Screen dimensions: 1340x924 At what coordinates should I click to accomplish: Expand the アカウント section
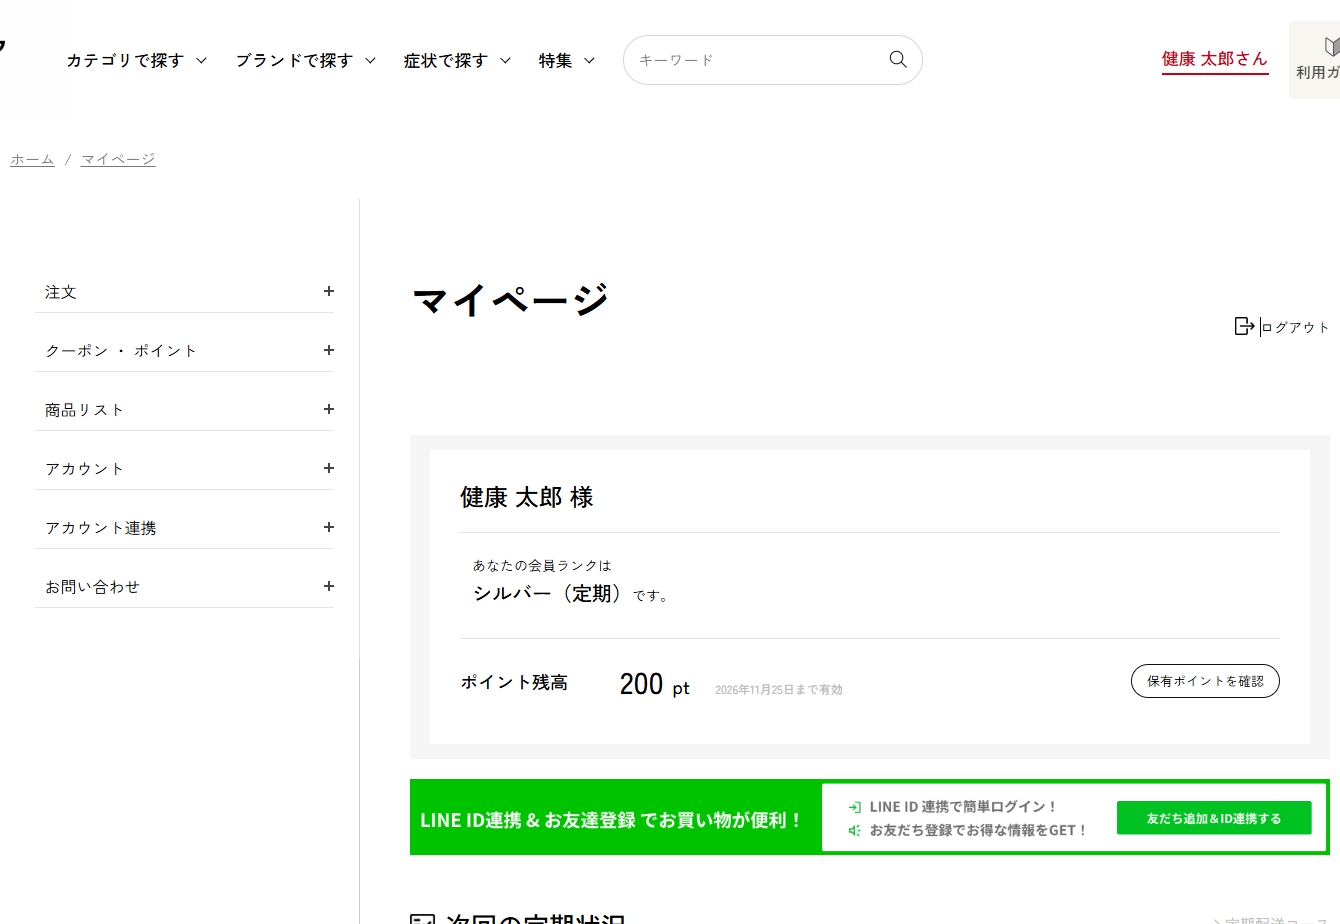[328, 468]
